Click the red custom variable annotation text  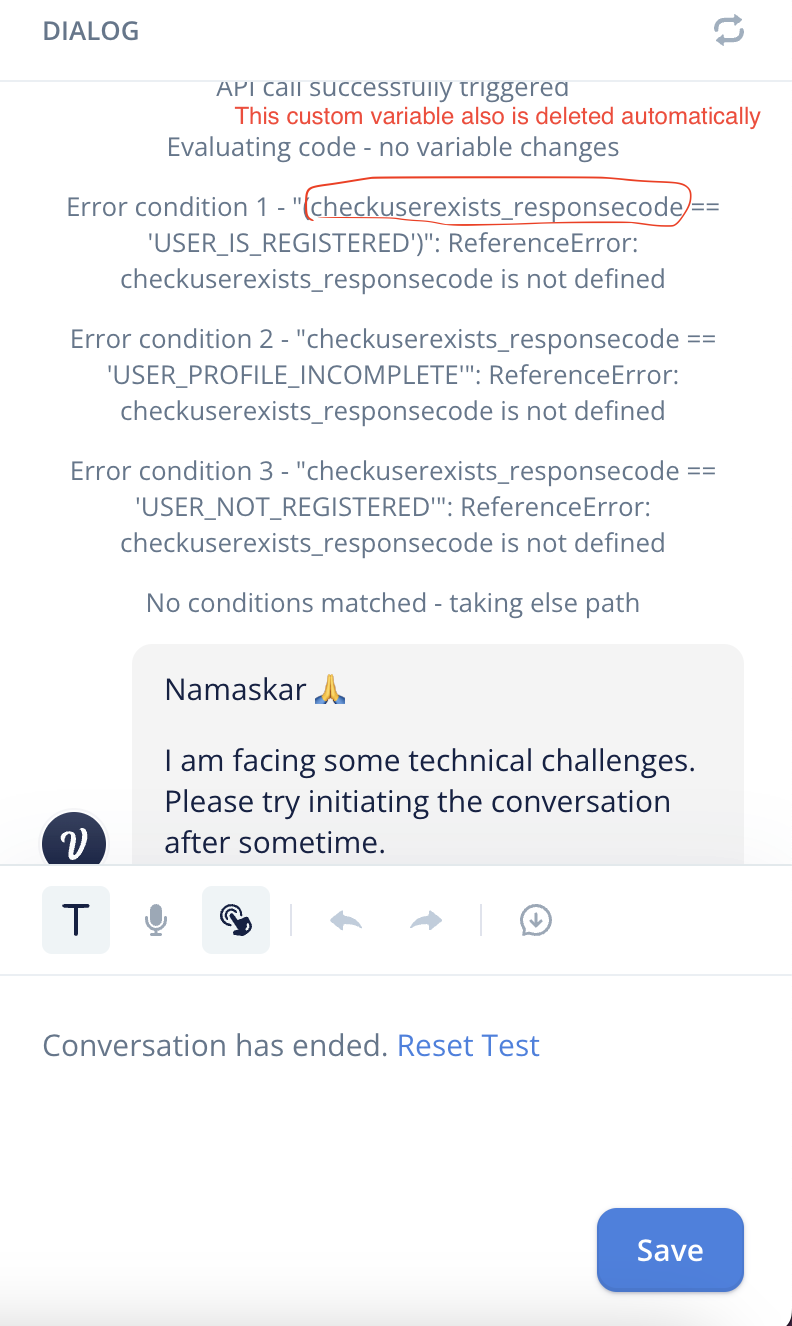[498, 116]
